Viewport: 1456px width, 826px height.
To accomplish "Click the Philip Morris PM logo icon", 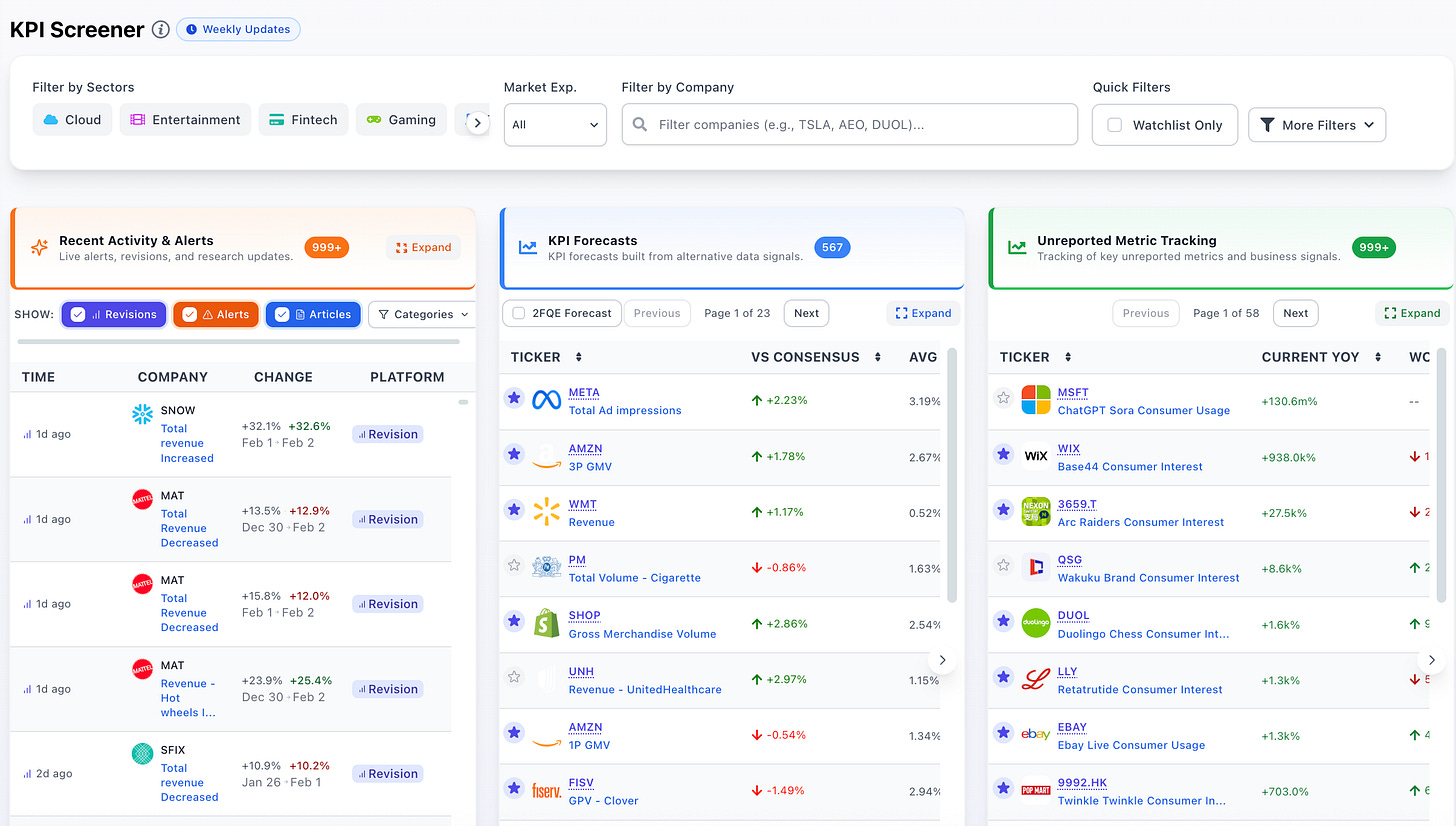I will coord(546,567).
